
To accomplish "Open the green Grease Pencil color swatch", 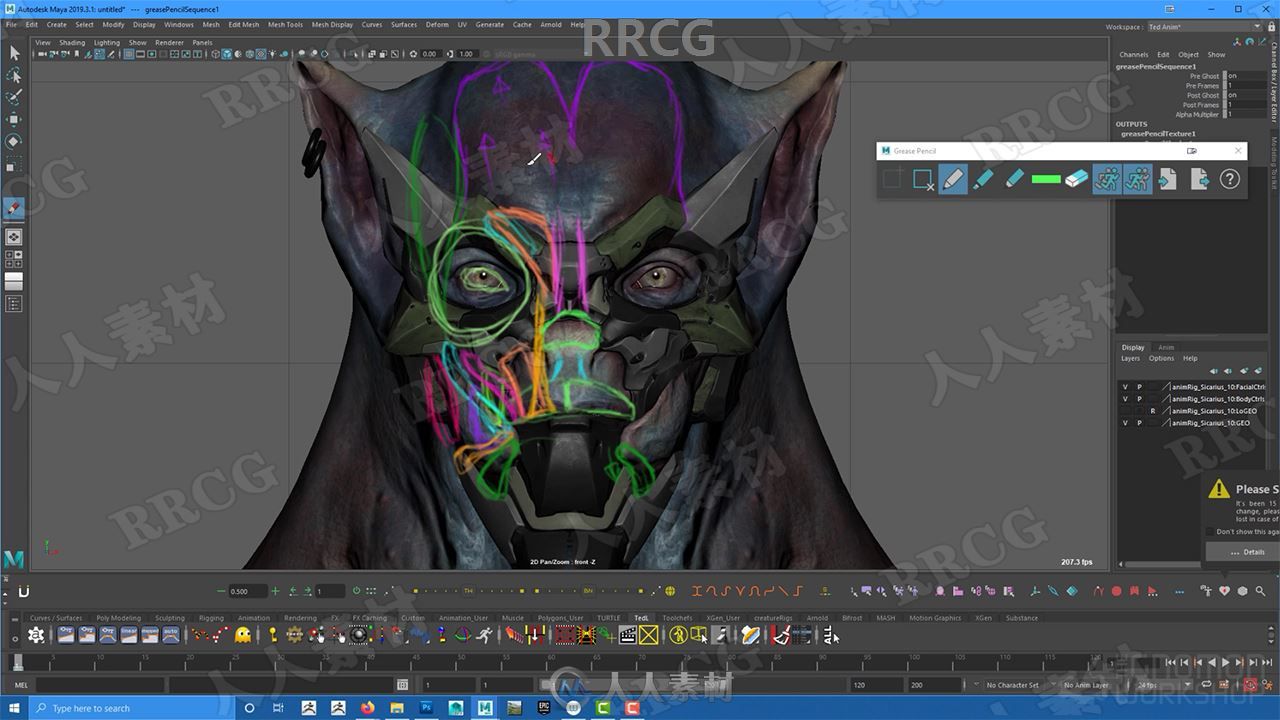I will (x=1045, y=179).
